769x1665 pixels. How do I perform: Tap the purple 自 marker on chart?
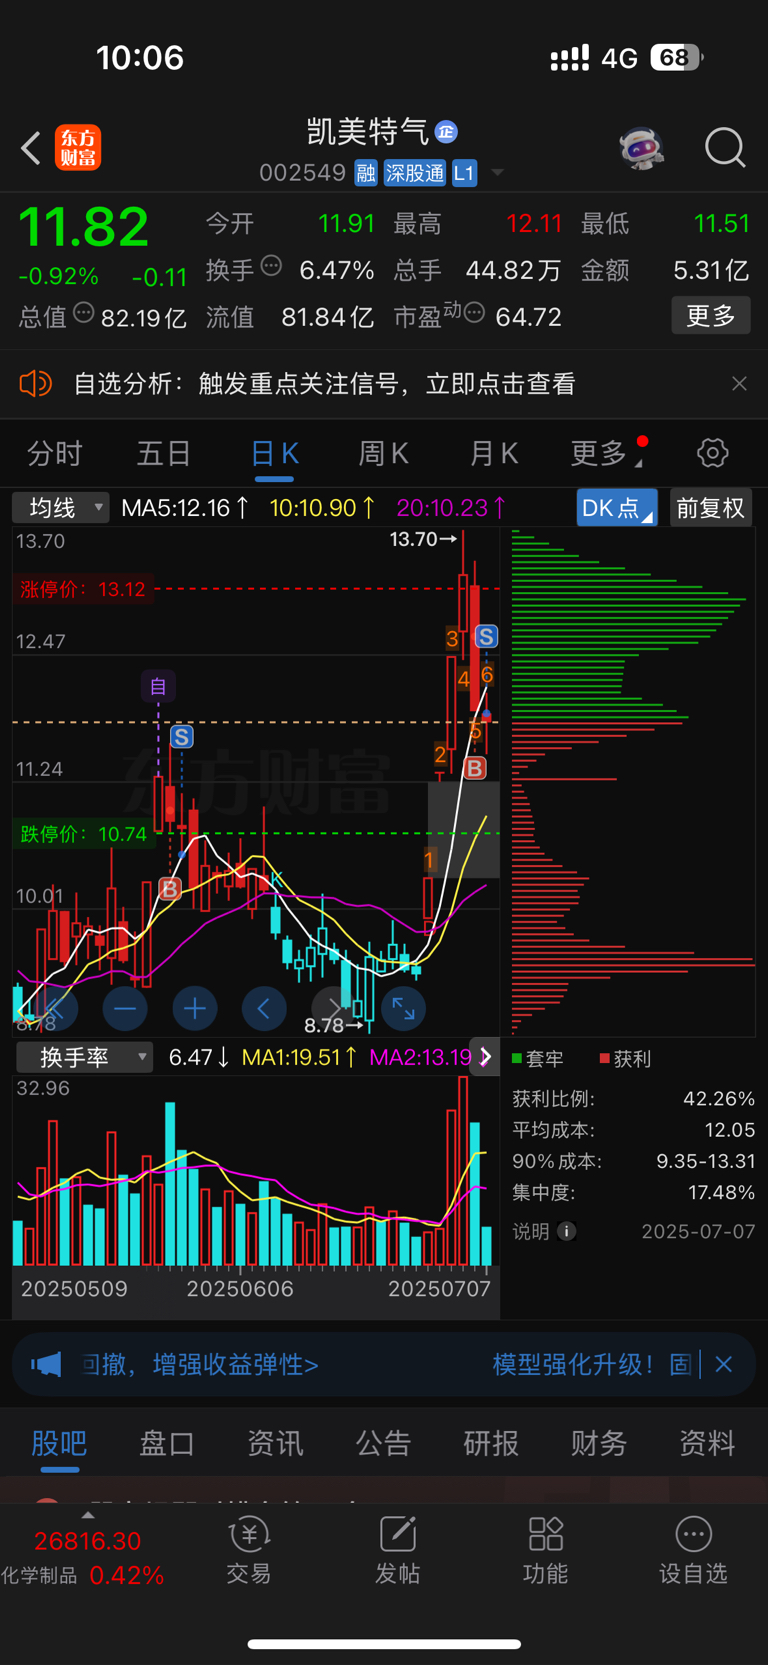click(158, 686)
